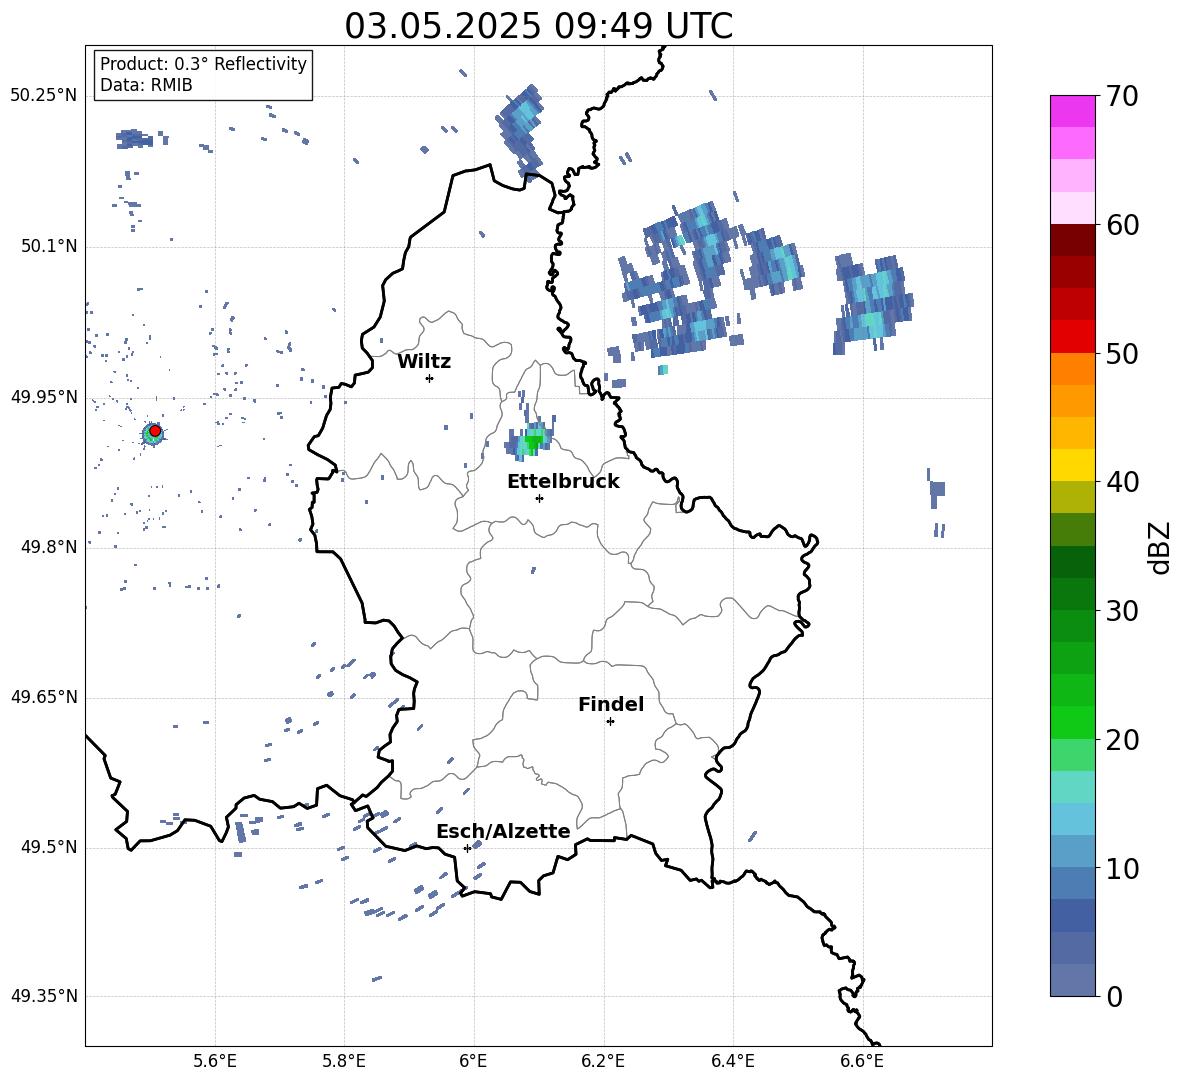Click the 50.1°N latitude label
This screenshot has height=1081, width=1184.
[49, 247]
